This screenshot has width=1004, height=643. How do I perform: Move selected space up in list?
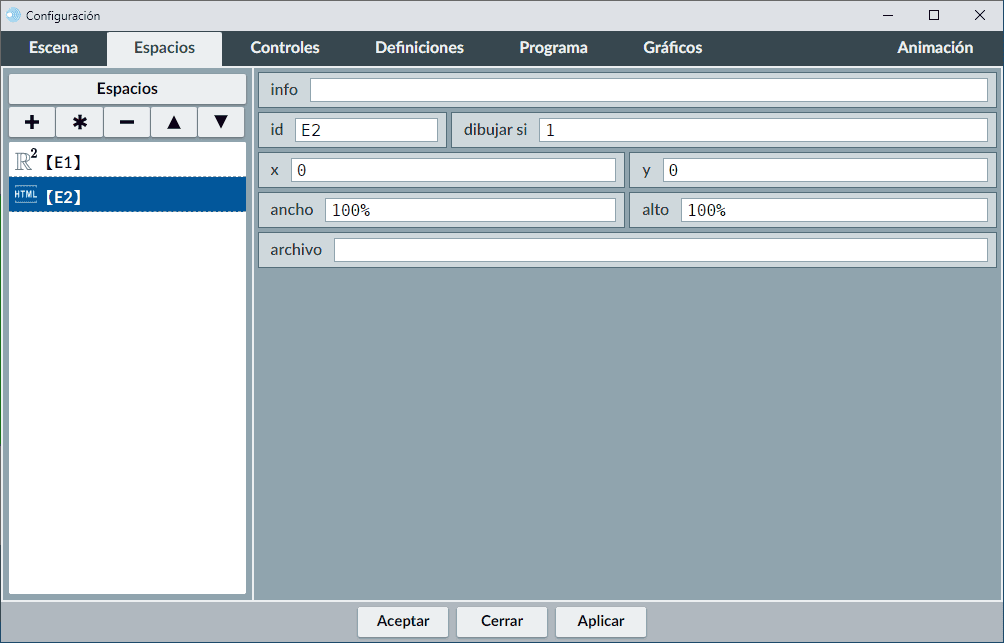pos(174,122)
